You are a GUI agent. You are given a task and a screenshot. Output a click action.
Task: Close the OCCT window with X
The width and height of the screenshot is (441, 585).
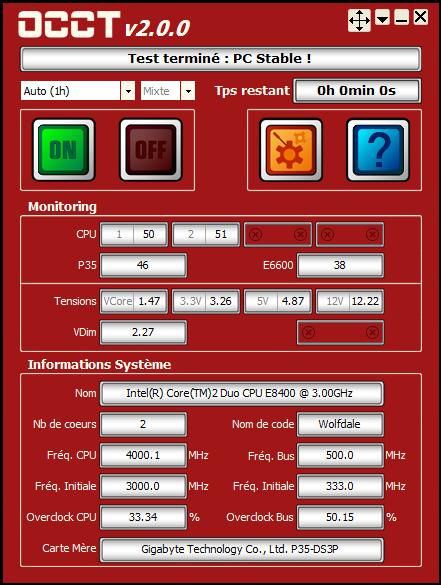coord(420,17)
